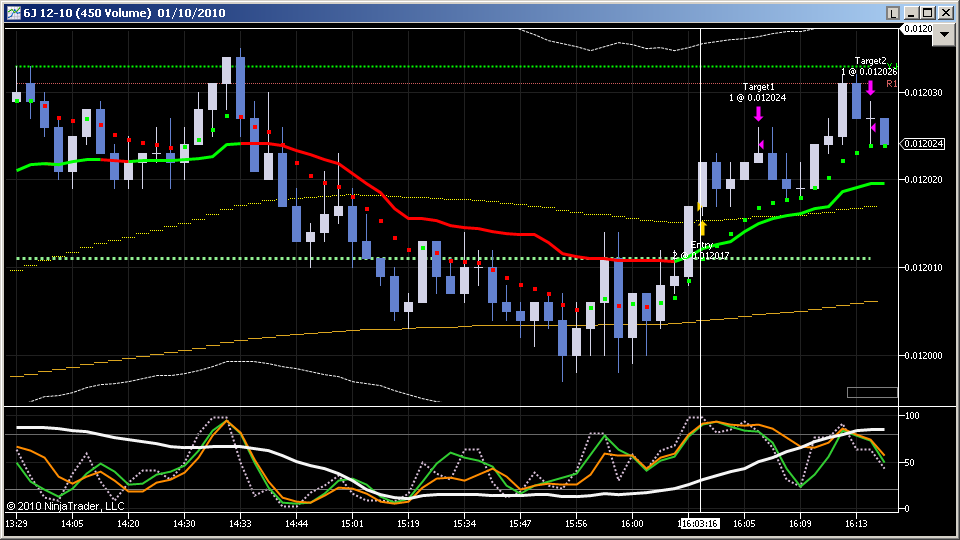Click the '1 @ 0.012024' execution text

(x=757, y=97)
